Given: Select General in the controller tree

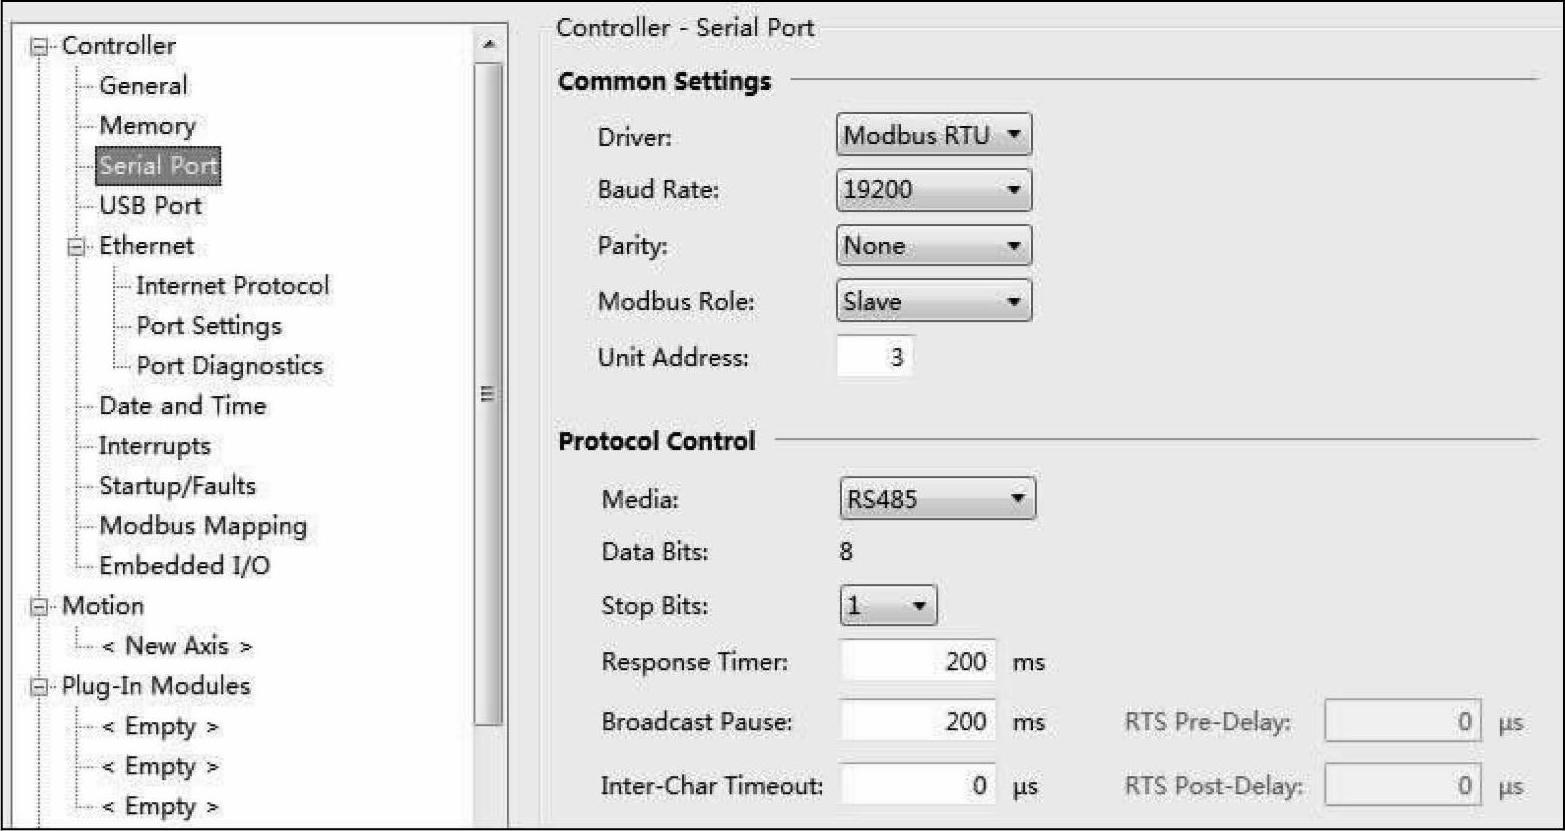Looking at the screenshot, I should (143, 86).
